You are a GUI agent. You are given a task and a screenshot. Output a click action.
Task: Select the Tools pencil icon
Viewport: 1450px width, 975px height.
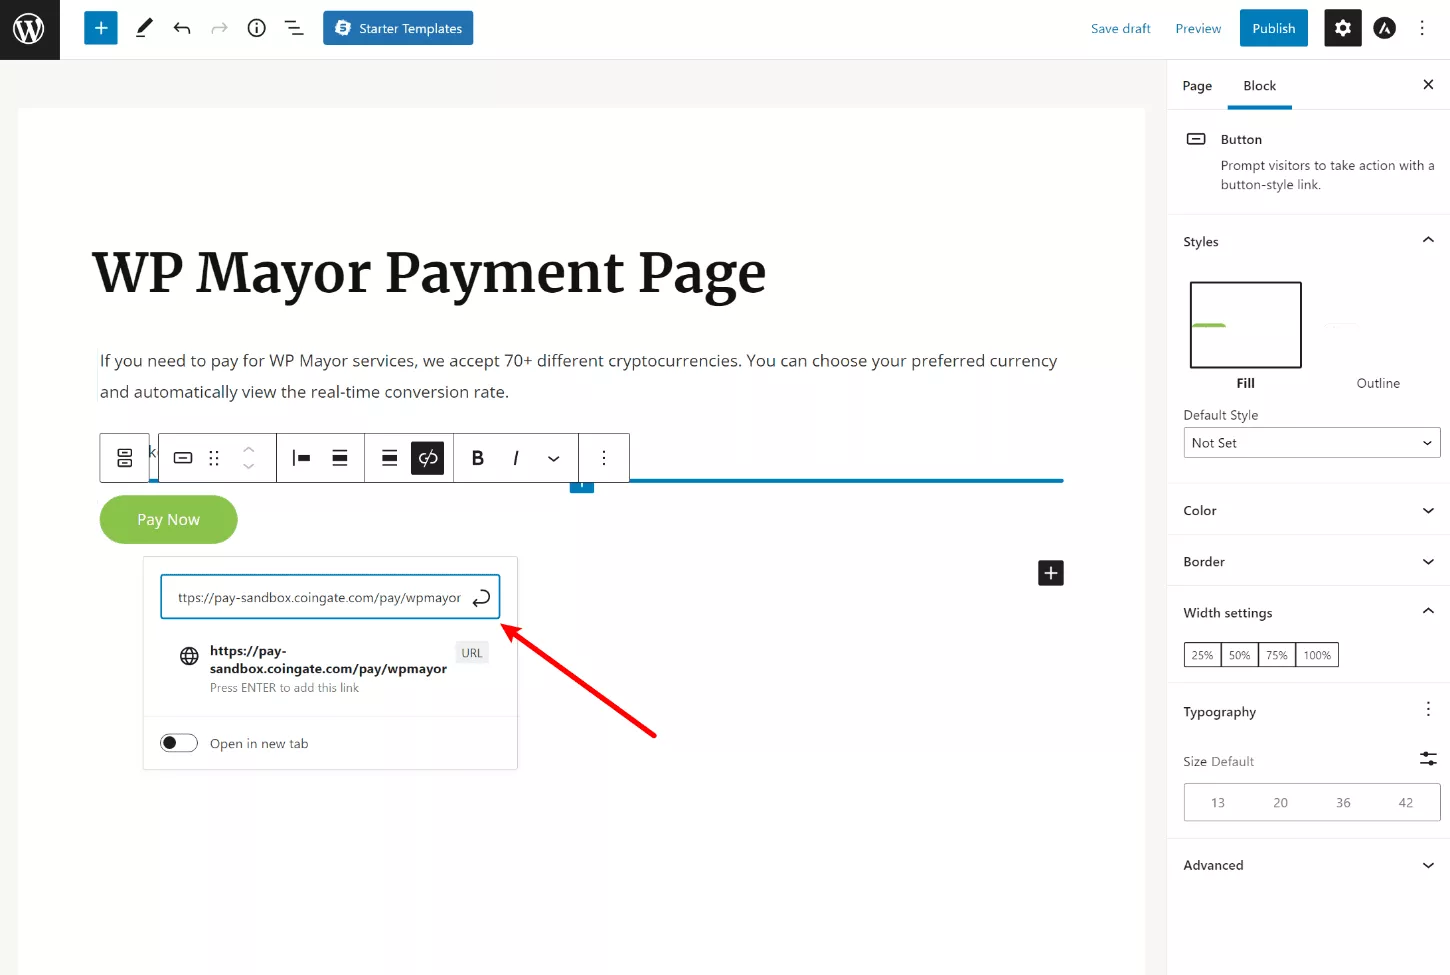(x=144, y=28)
